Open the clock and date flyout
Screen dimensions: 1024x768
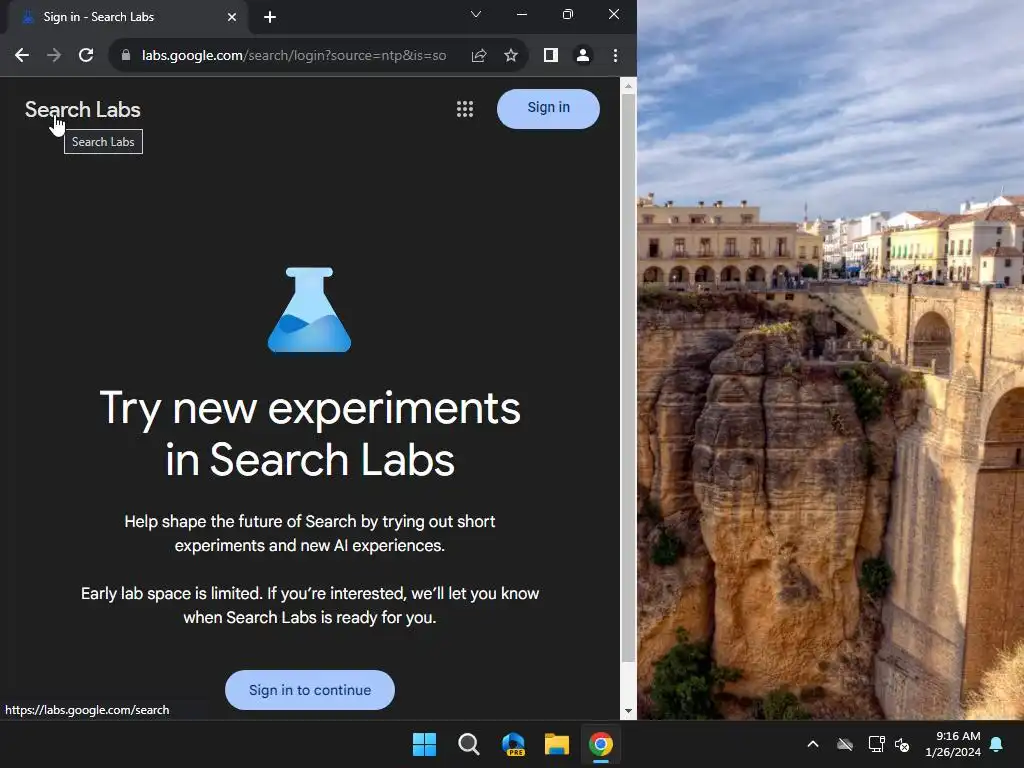point(953,744)
